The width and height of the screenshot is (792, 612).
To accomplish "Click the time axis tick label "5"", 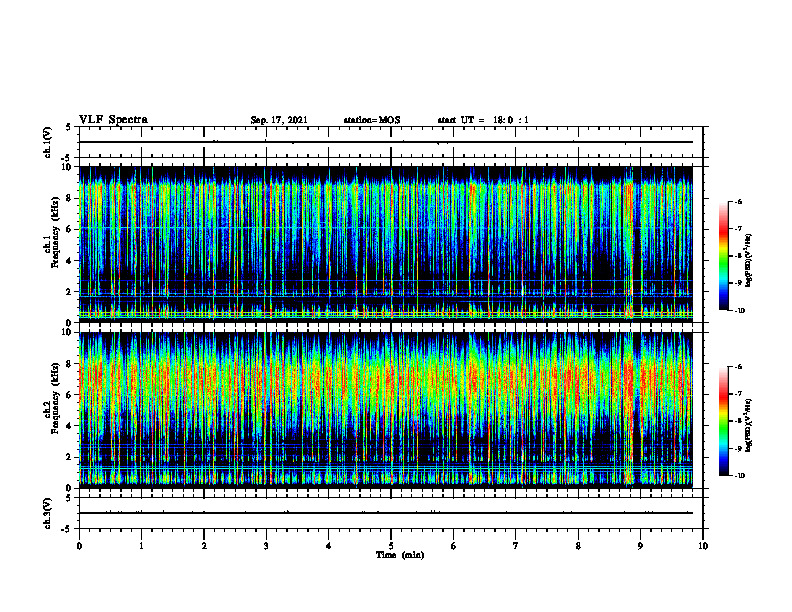I will click(x=391, y=546).
